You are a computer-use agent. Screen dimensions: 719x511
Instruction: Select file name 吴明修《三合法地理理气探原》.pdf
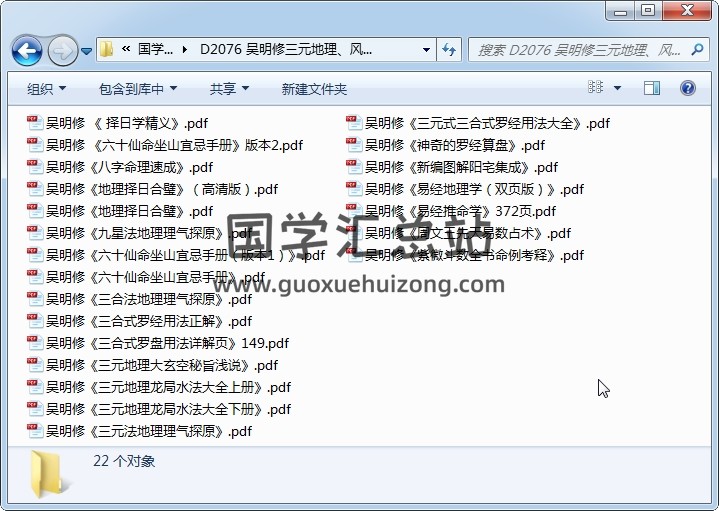pos(149,299)
